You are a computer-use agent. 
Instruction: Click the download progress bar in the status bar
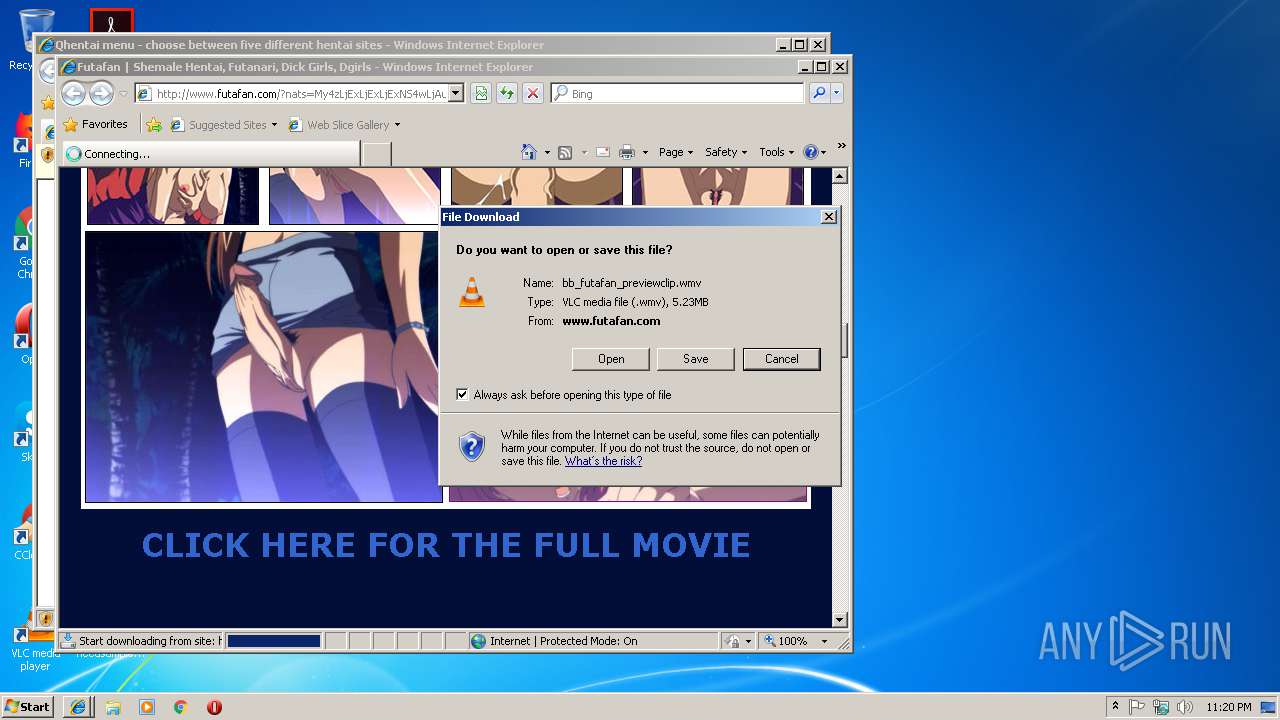coord(274,641)
